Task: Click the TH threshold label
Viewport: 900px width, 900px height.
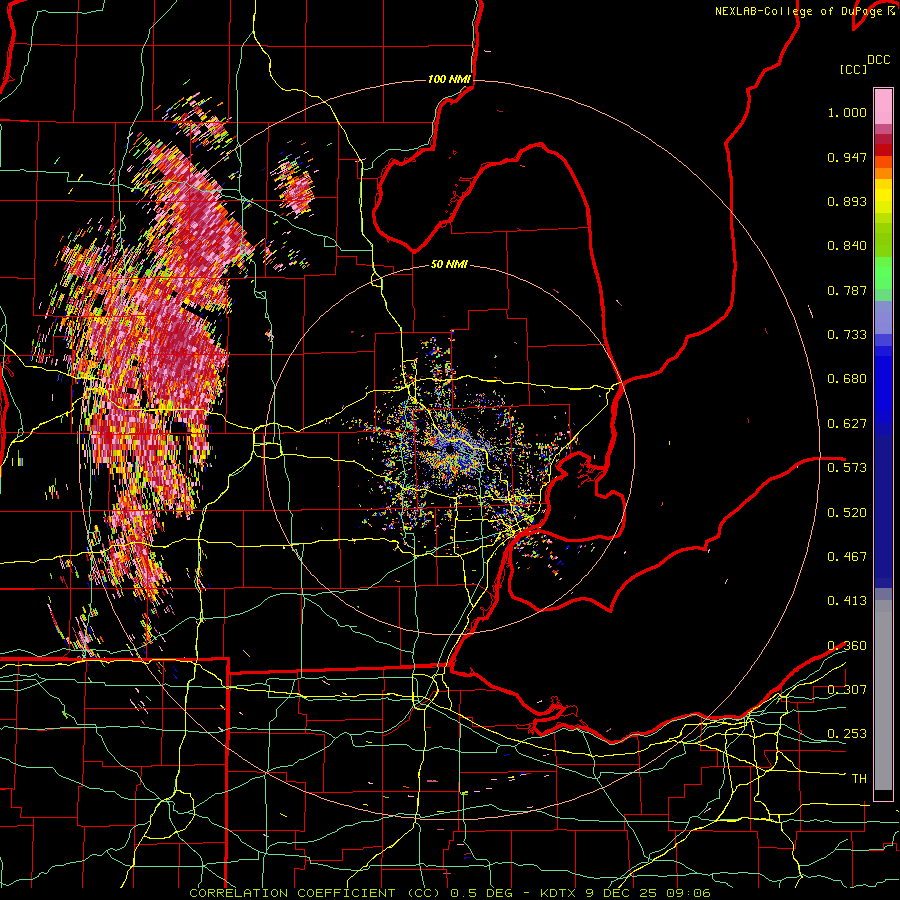Action: click(859, 779)
